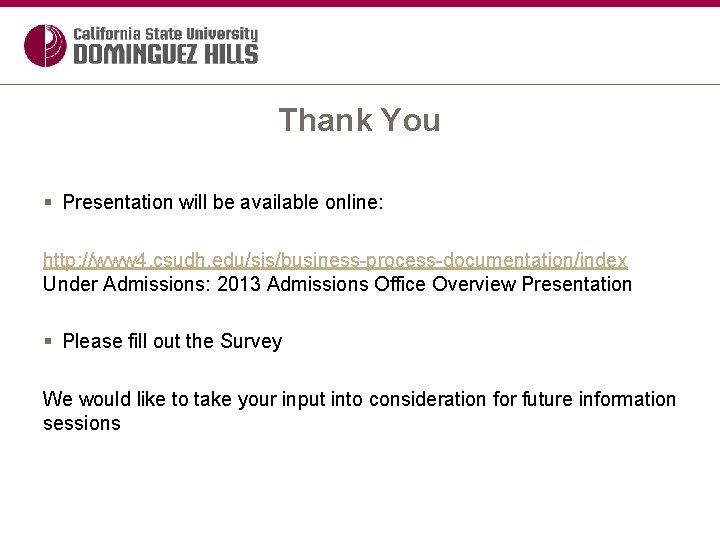Click 'Presentation will be available online:' text

pos(222,202)
